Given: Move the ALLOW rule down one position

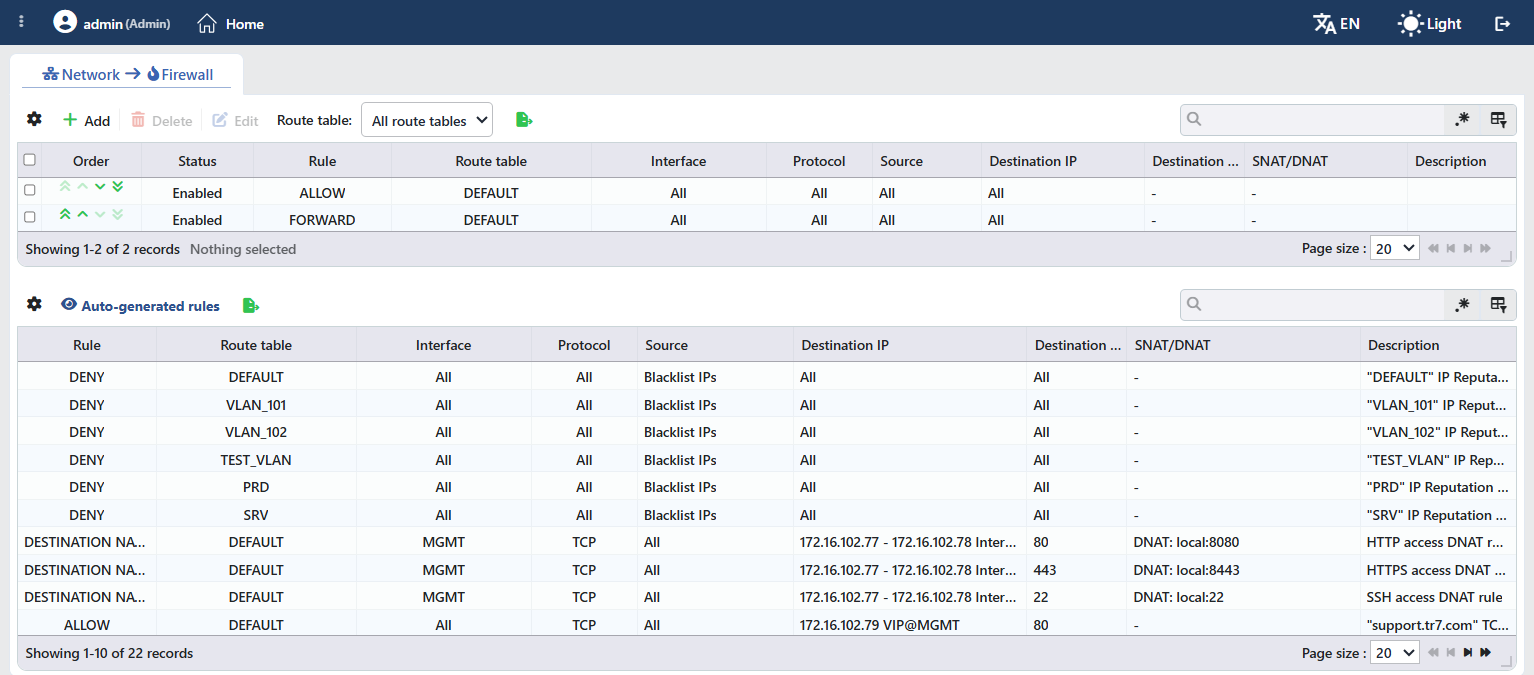Looking at the screenshot, I should click(x=100, y=186).
